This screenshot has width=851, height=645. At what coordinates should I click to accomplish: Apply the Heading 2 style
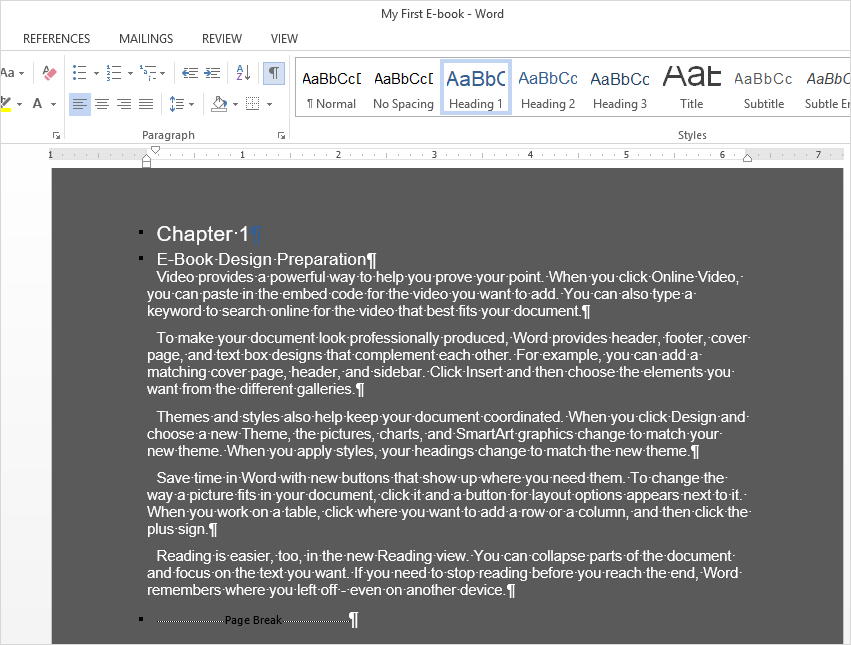coord(548,87)
